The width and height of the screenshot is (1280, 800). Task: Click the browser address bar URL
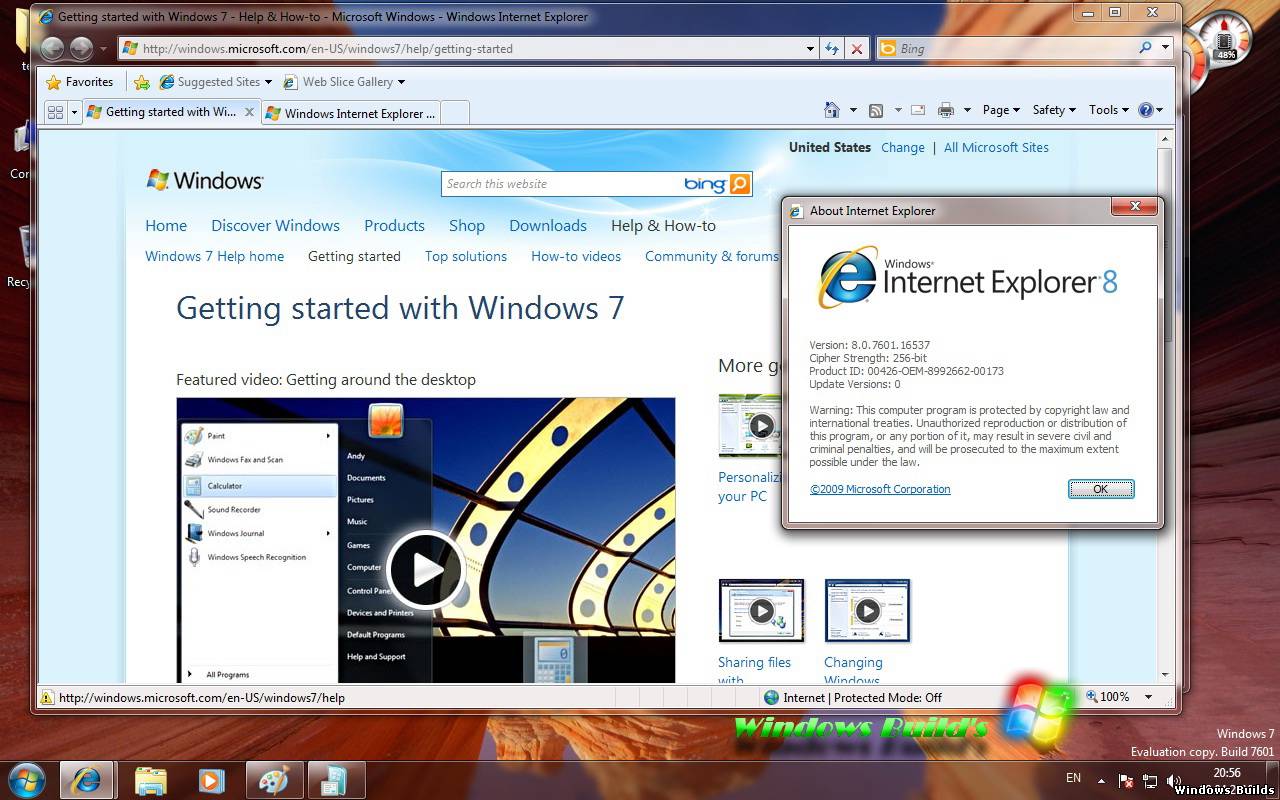328,48
